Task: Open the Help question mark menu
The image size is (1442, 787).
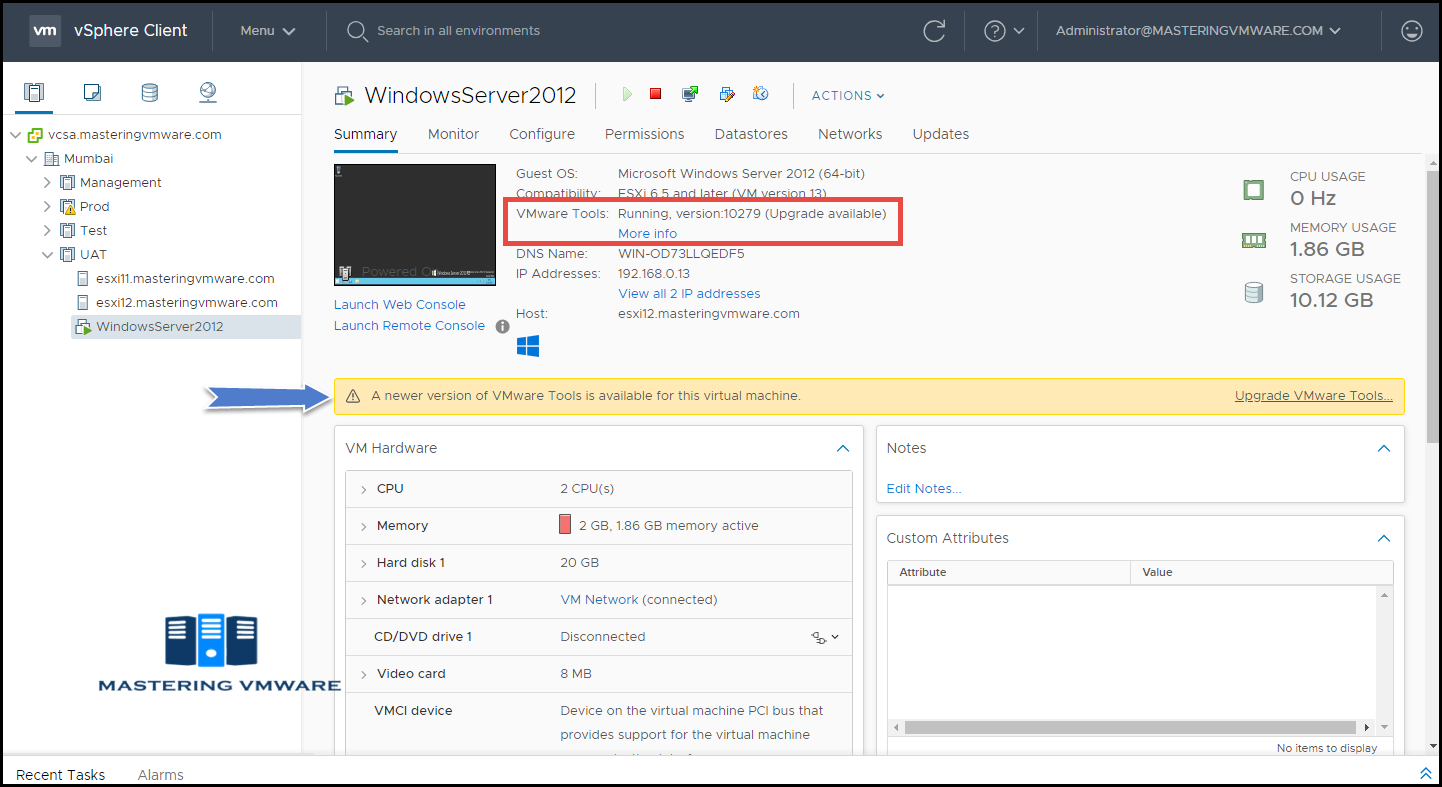Action: [1004, 31]
